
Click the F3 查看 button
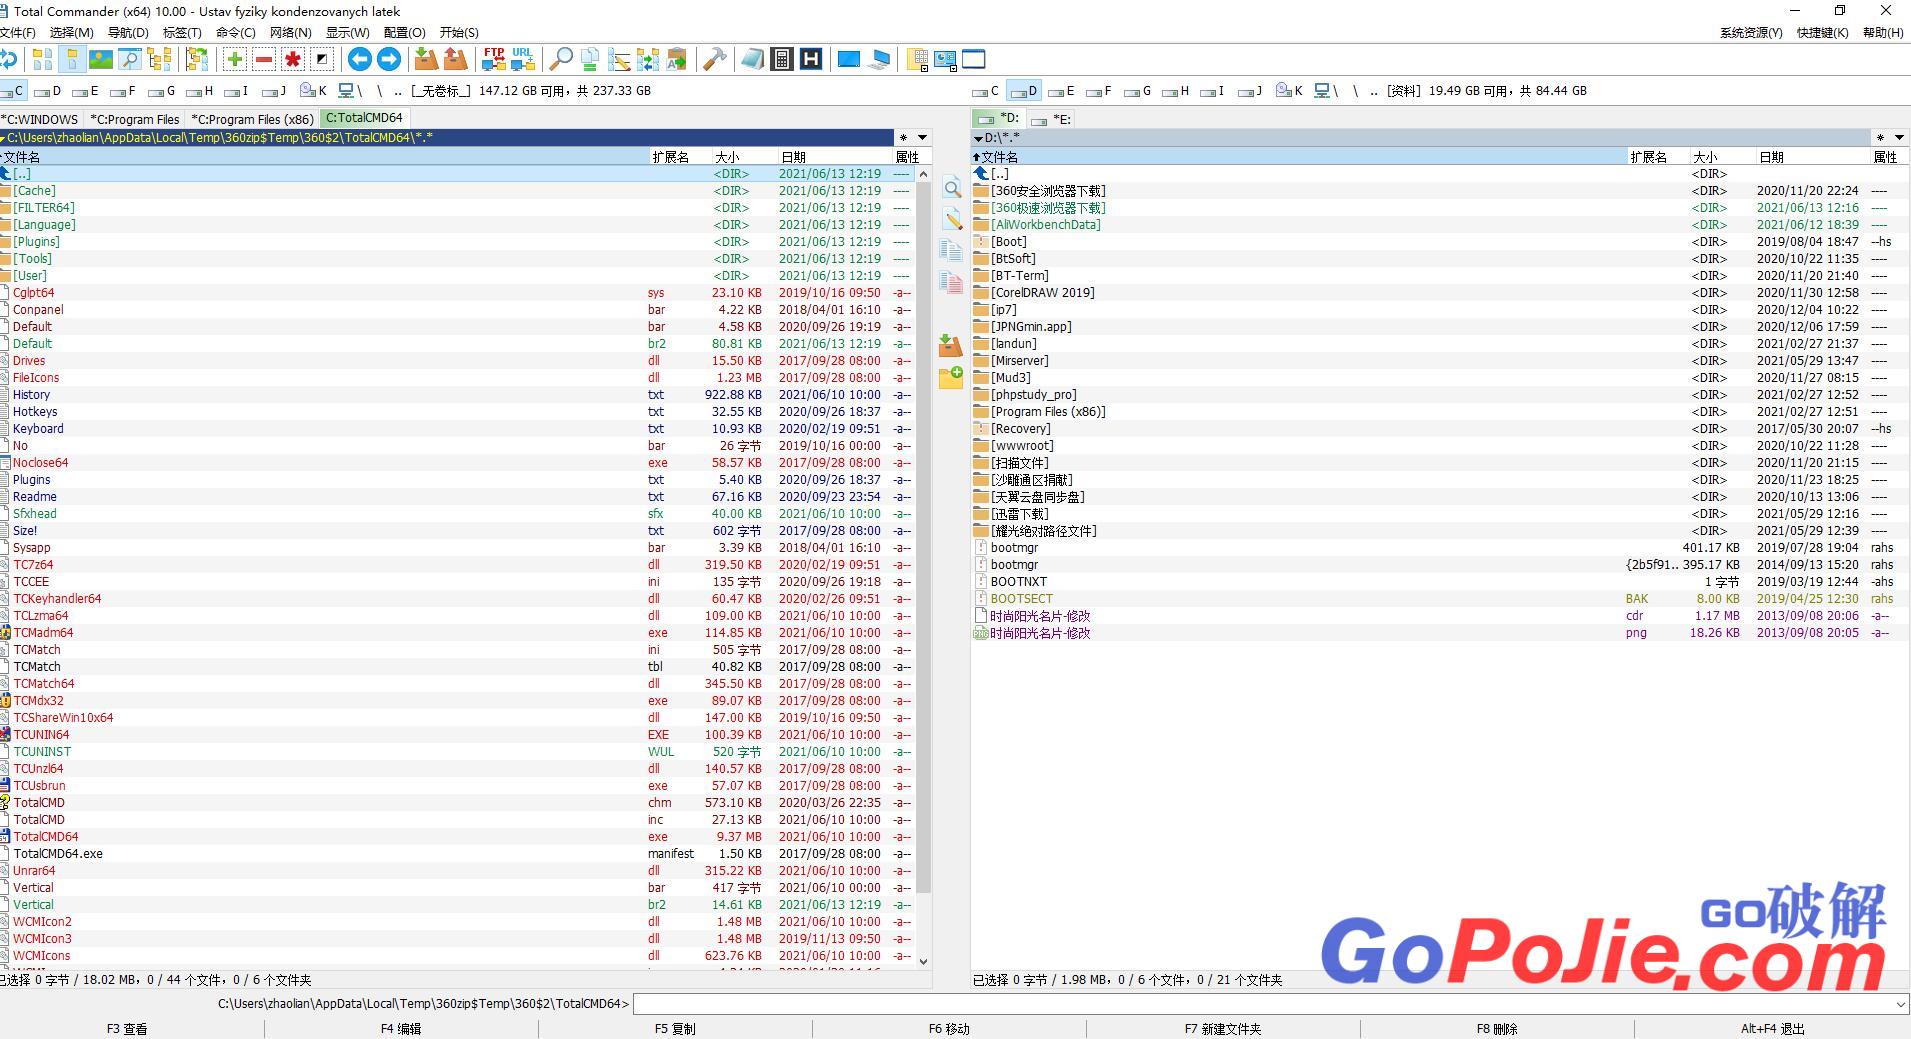click(127, 1028)
